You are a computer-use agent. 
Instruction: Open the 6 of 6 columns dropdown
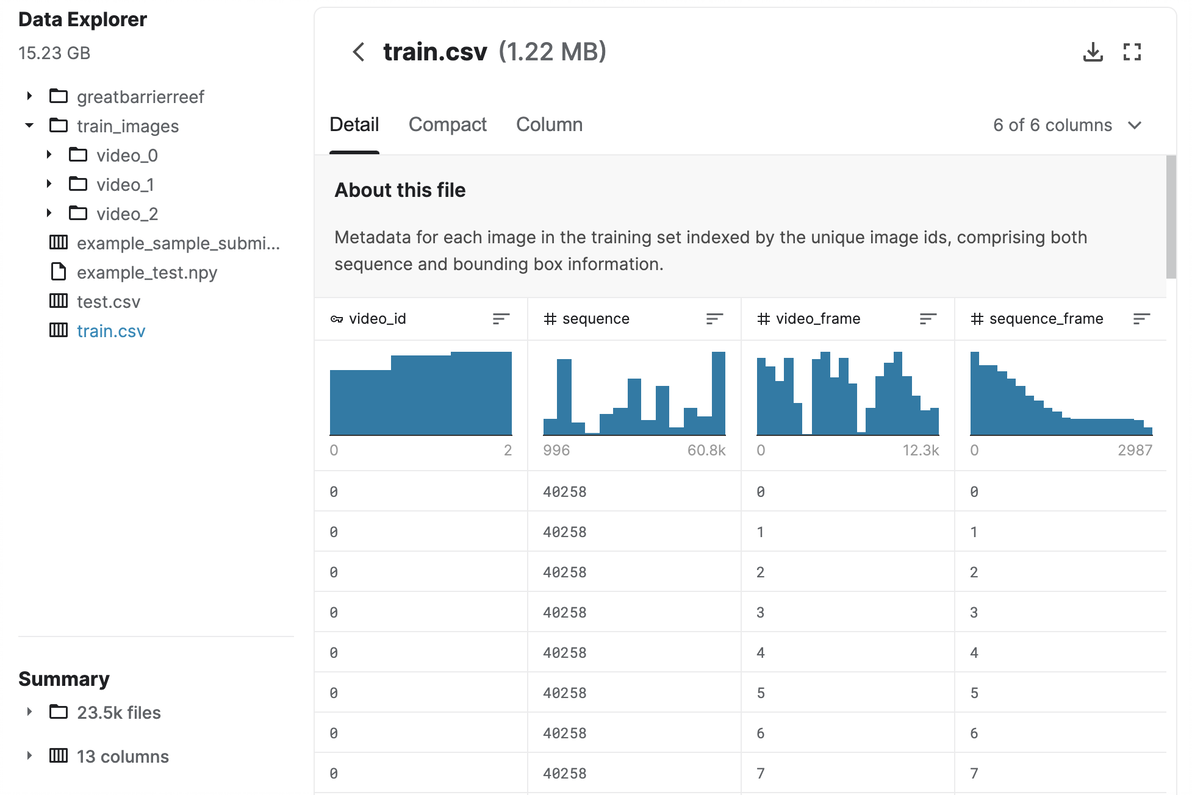coord(1066,125)
